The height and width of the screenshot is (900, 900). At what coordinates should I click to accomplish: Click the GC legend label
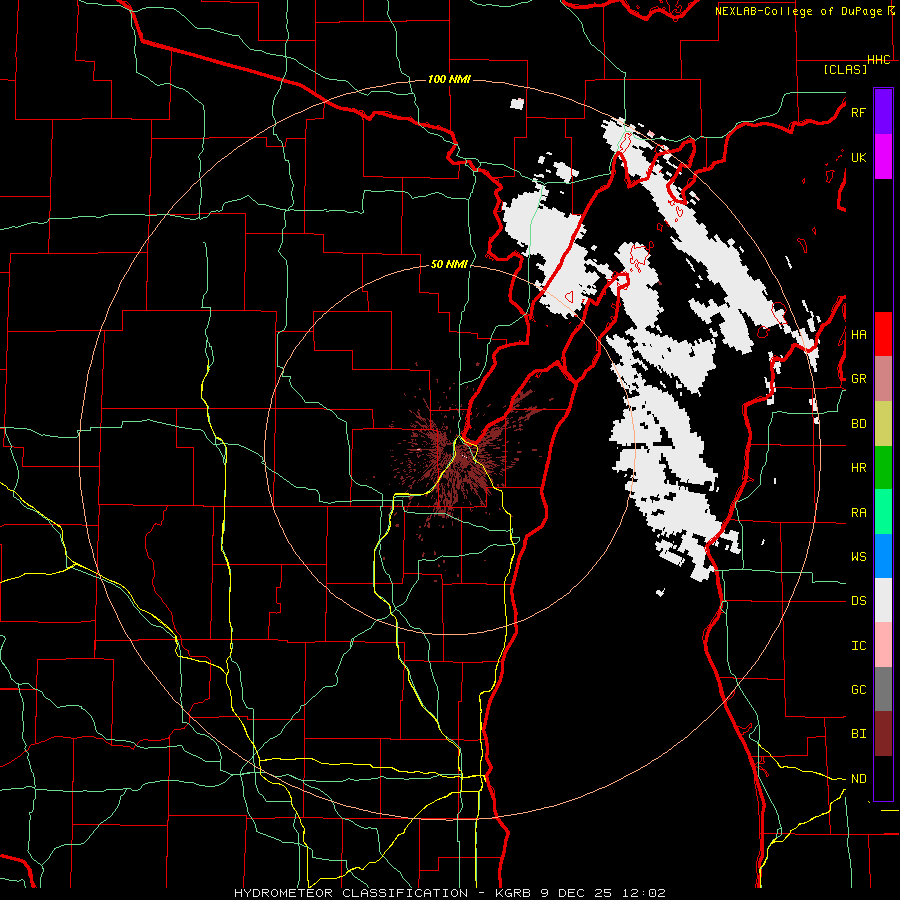(858, 690)
